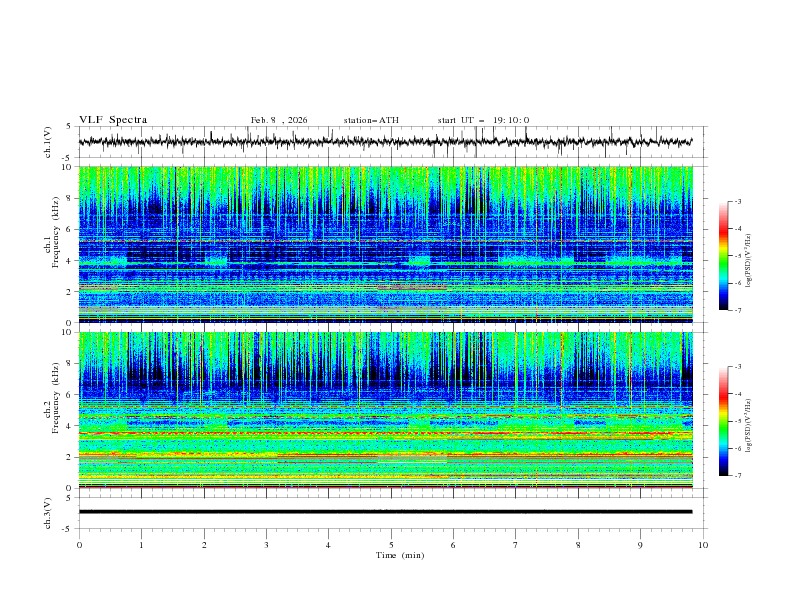The height and width of the screenshot is (612, 792).
Task: Click the time axis tick label "9"
Action: tap(640, 545)
